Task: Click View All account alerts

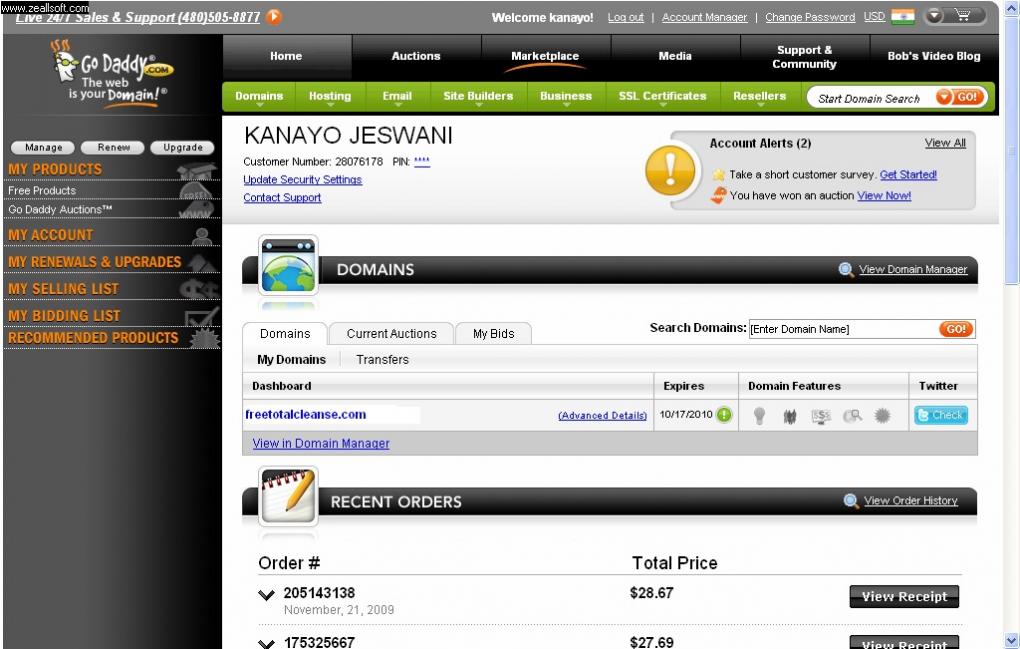Action: tap(945, 143)
